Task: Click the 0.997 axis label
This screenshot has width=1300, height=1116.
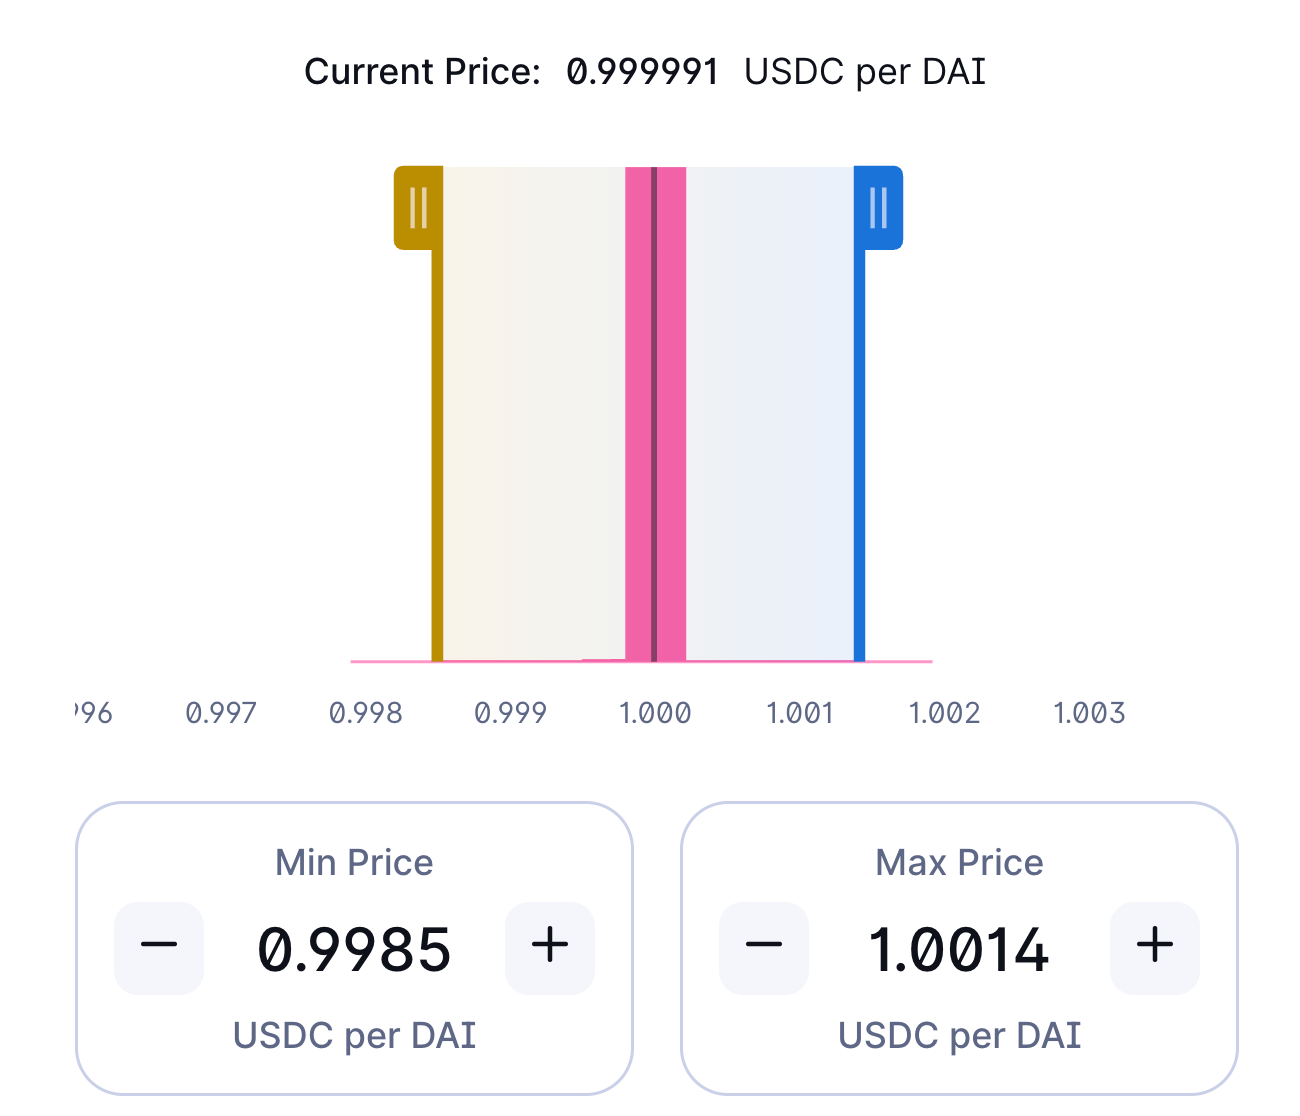Action: pos(221,713)
